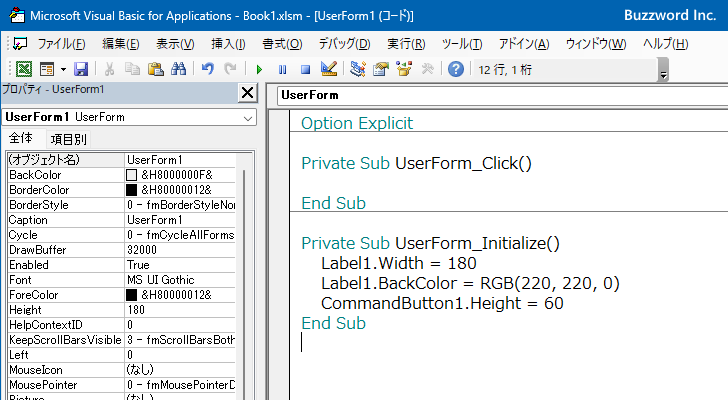Click the VBA application icon in title bar
728x400 pixels.
(x=17, y=15)
